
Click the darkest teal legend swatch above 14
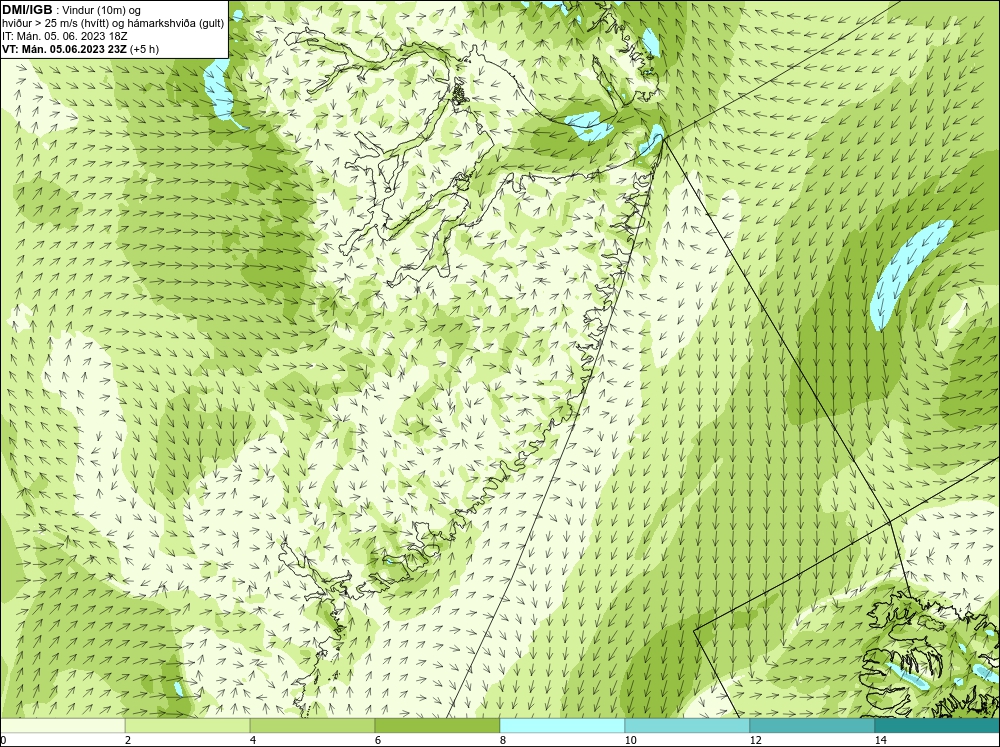937,726
